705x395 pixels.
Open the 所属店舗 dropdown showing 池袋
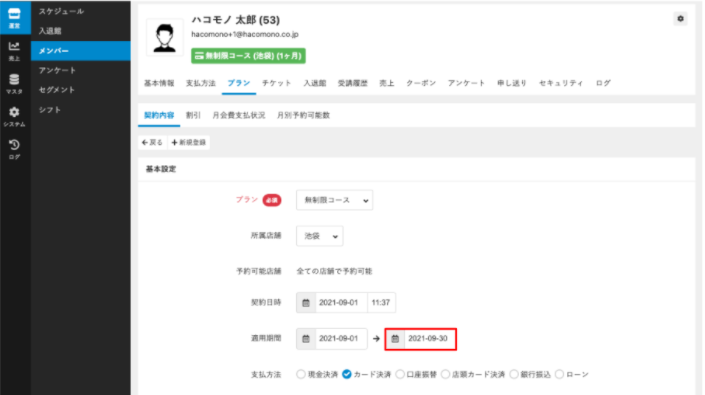319,236
